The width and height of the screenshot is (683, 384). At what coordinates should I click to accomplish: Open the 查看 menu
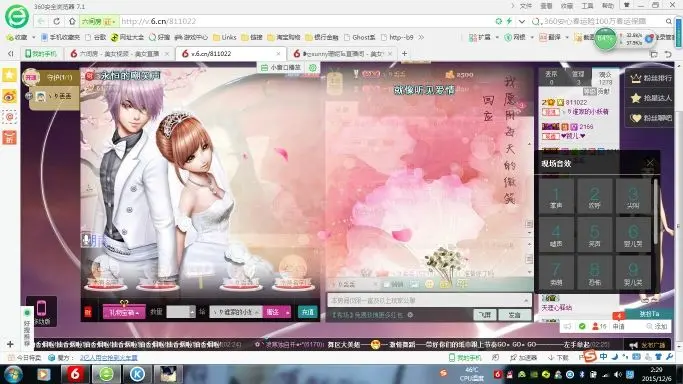tap(546, 6)
